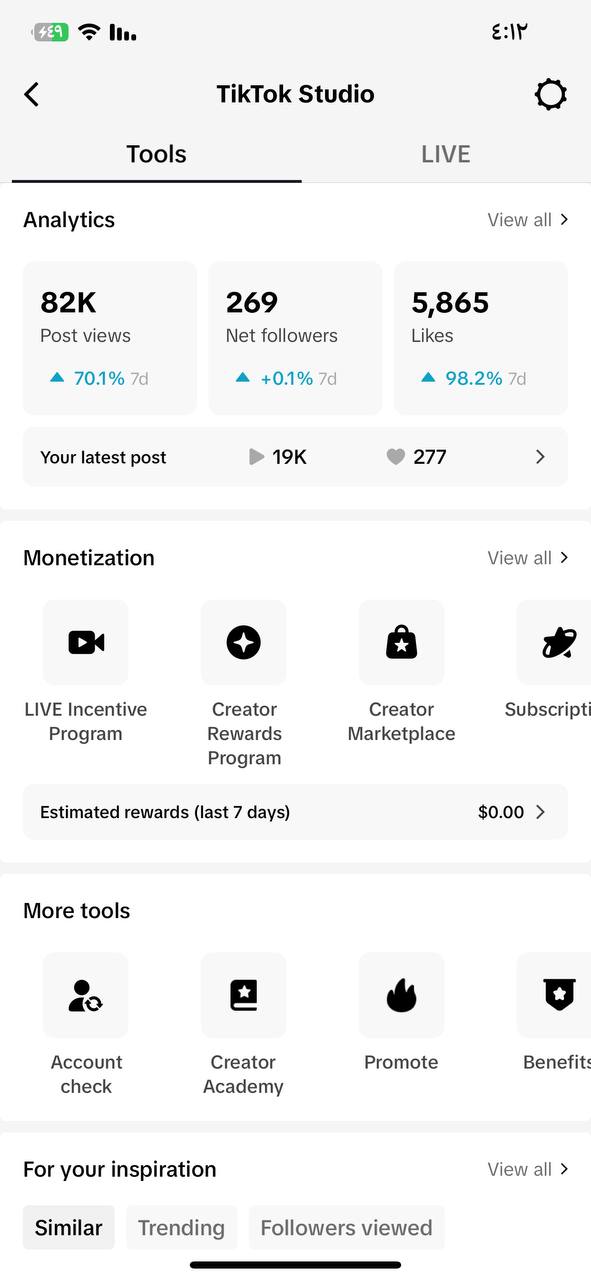Viewport: 591px width, 1280px height.
Task: Select the Similar filter chip
Action: tap(69, 1227)
